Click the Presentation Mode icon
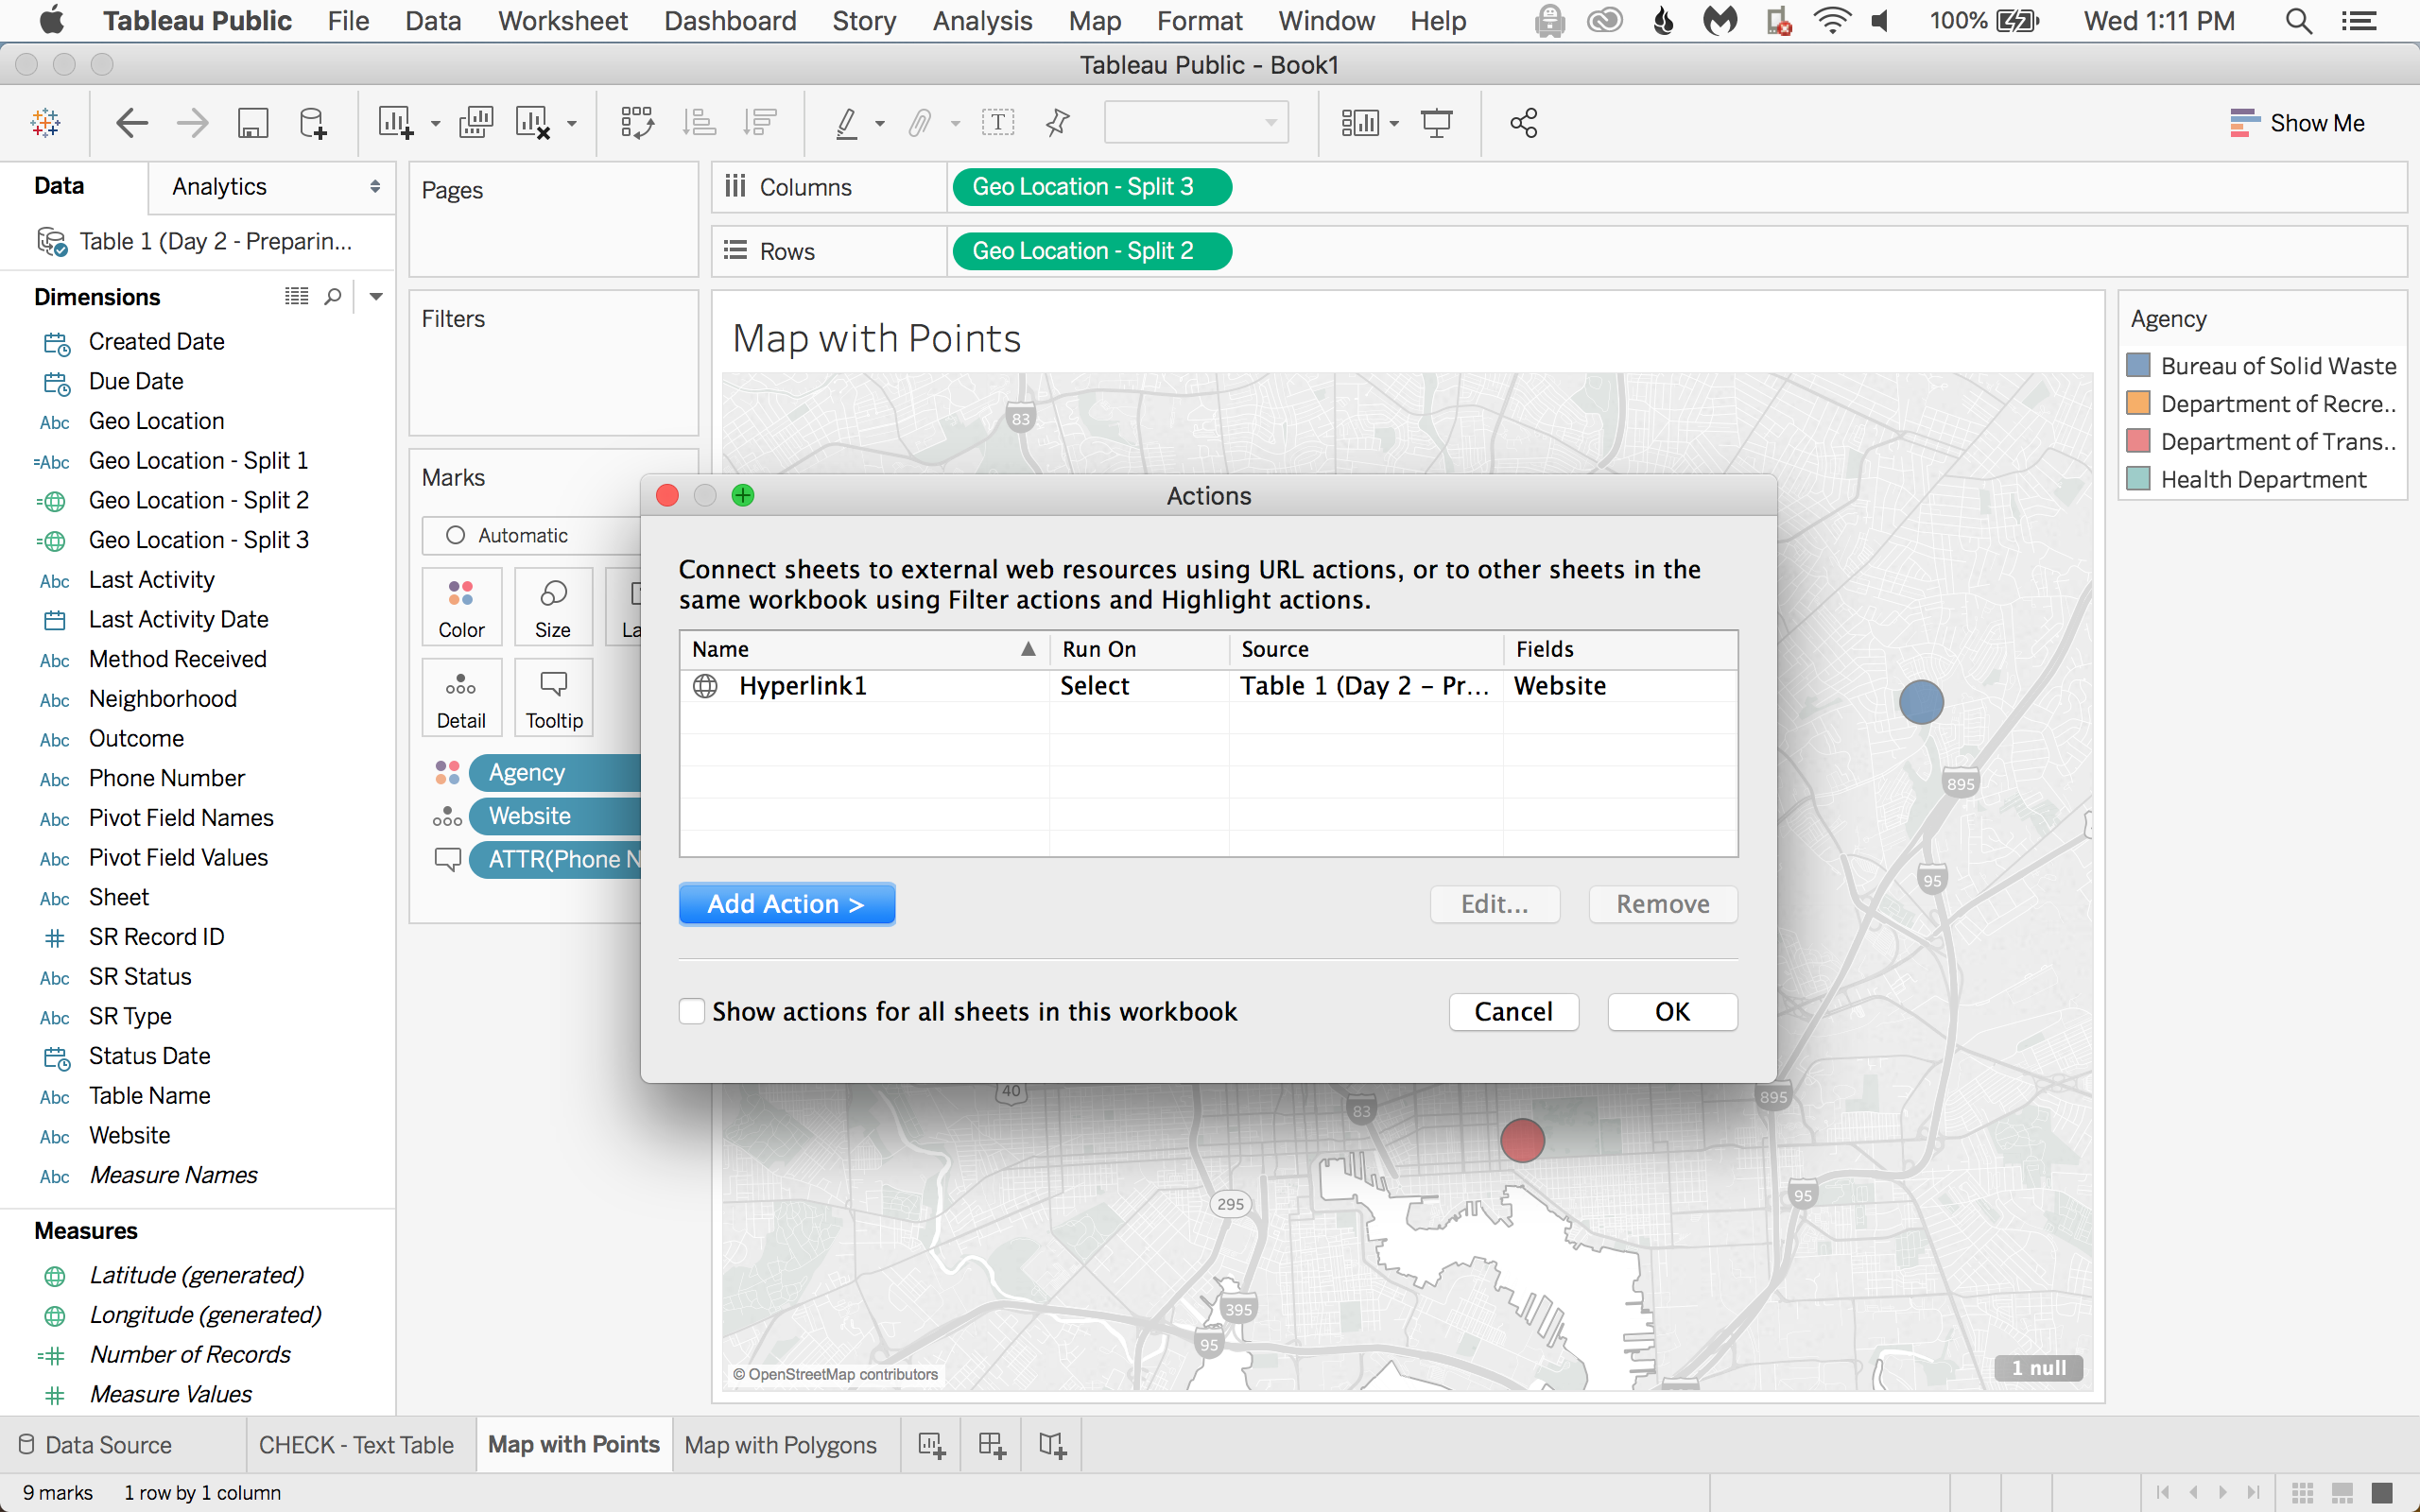The height and width of the screenshot is (1512, 2420). tap(1437, 123)
